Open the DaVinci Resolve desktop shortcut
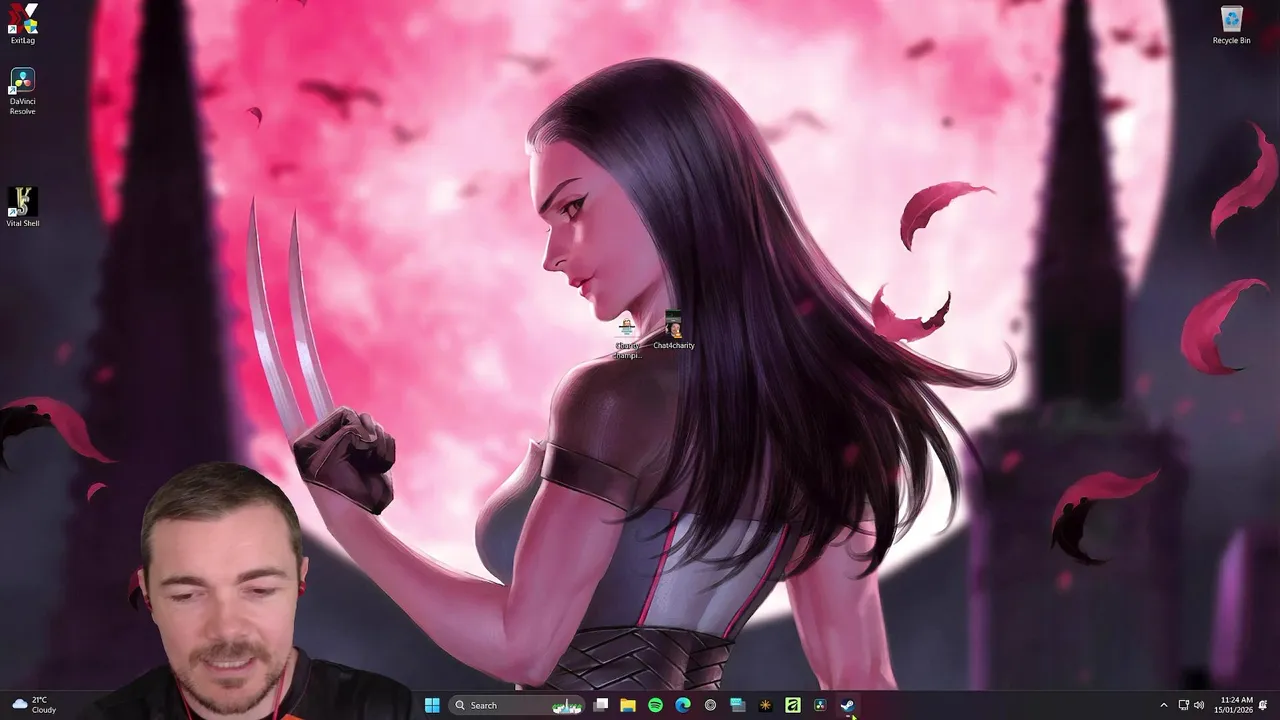1280x720 pixels. (x=22, y=91)
